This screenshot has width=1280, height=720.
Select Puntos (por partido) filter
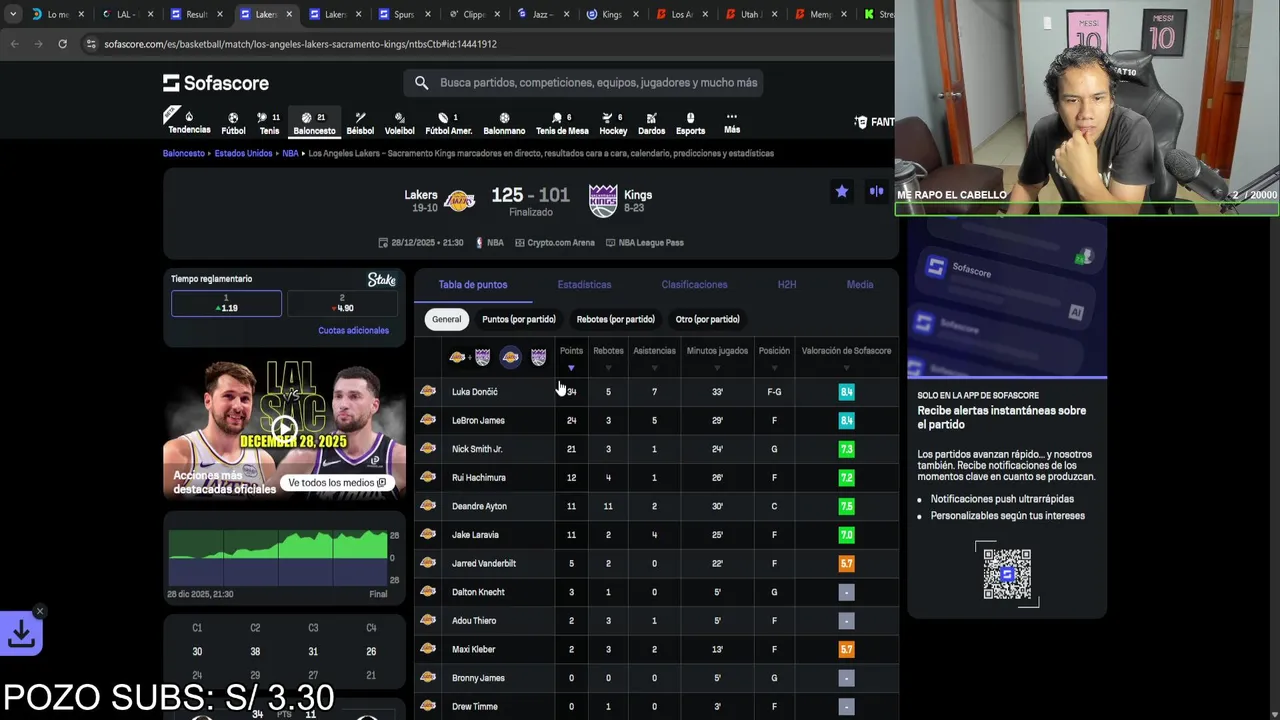point(518,319)
